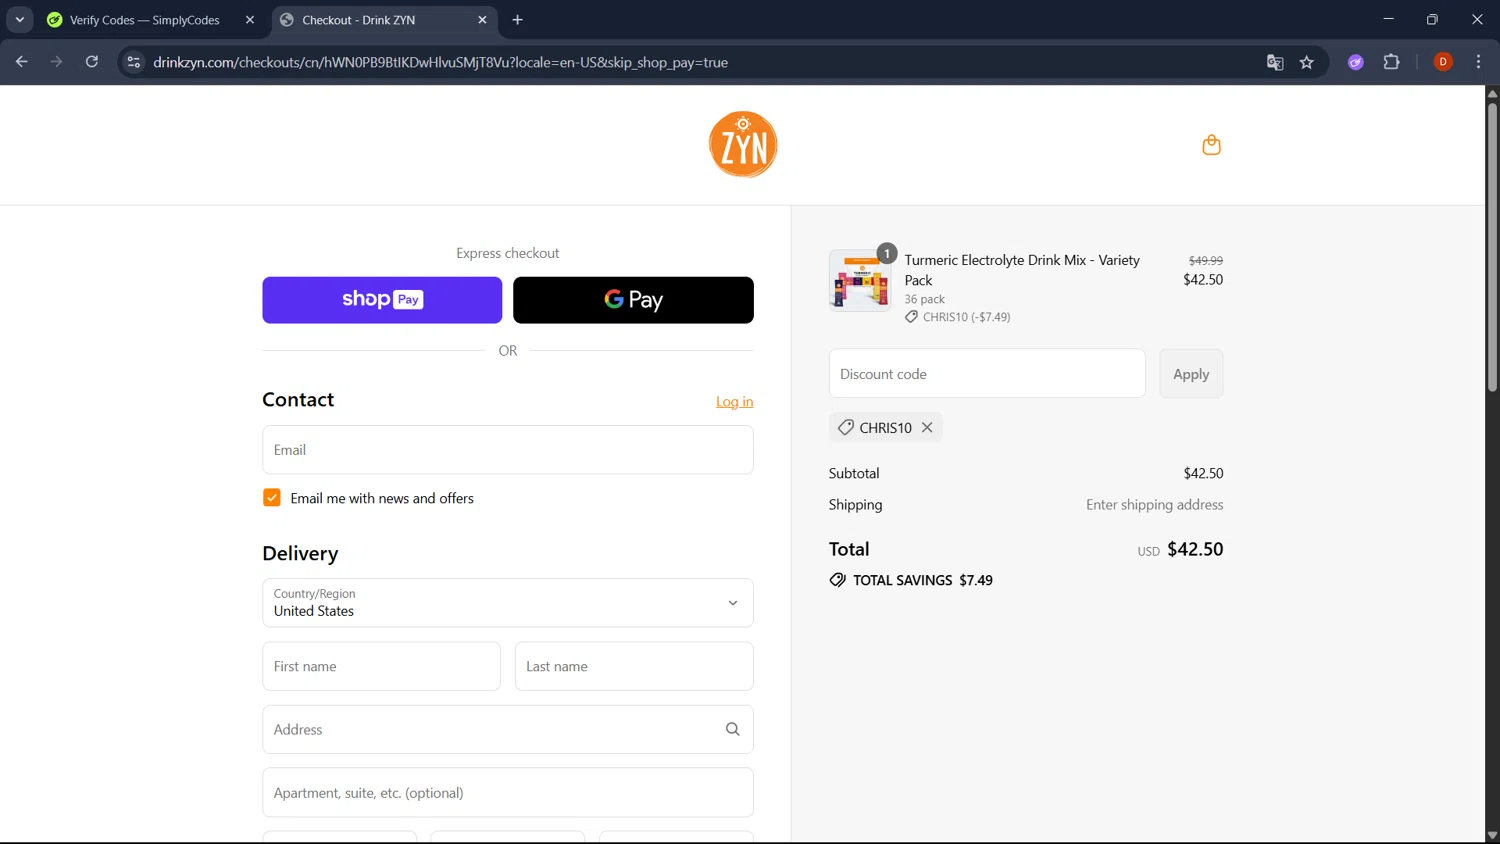Viewport: 1500px width, 844px height.
Task: Close the Checkout Drink ZYN tab
Action: (482, 20)
